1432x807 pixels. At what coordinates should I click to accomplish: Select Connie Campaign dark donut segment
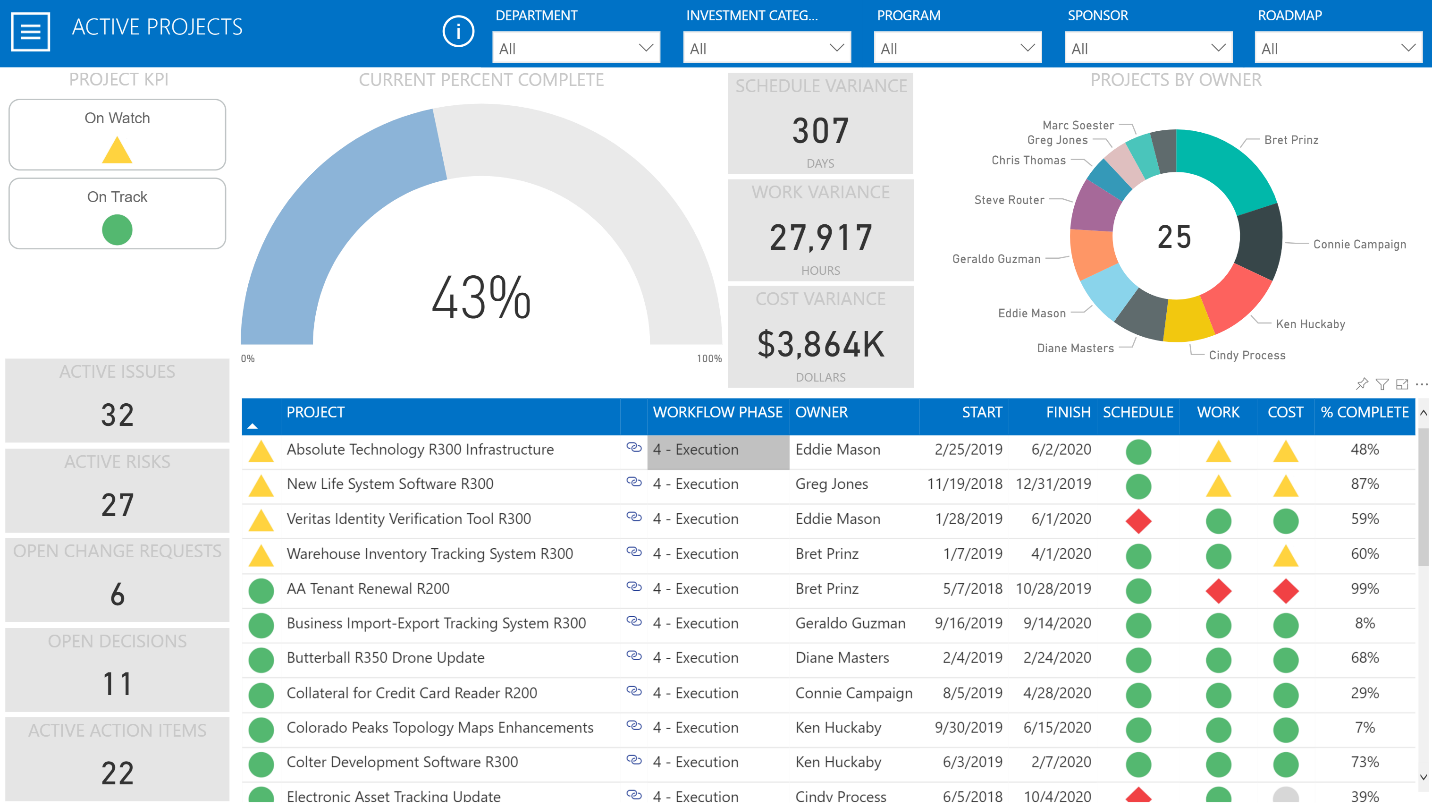[1262, 241]
